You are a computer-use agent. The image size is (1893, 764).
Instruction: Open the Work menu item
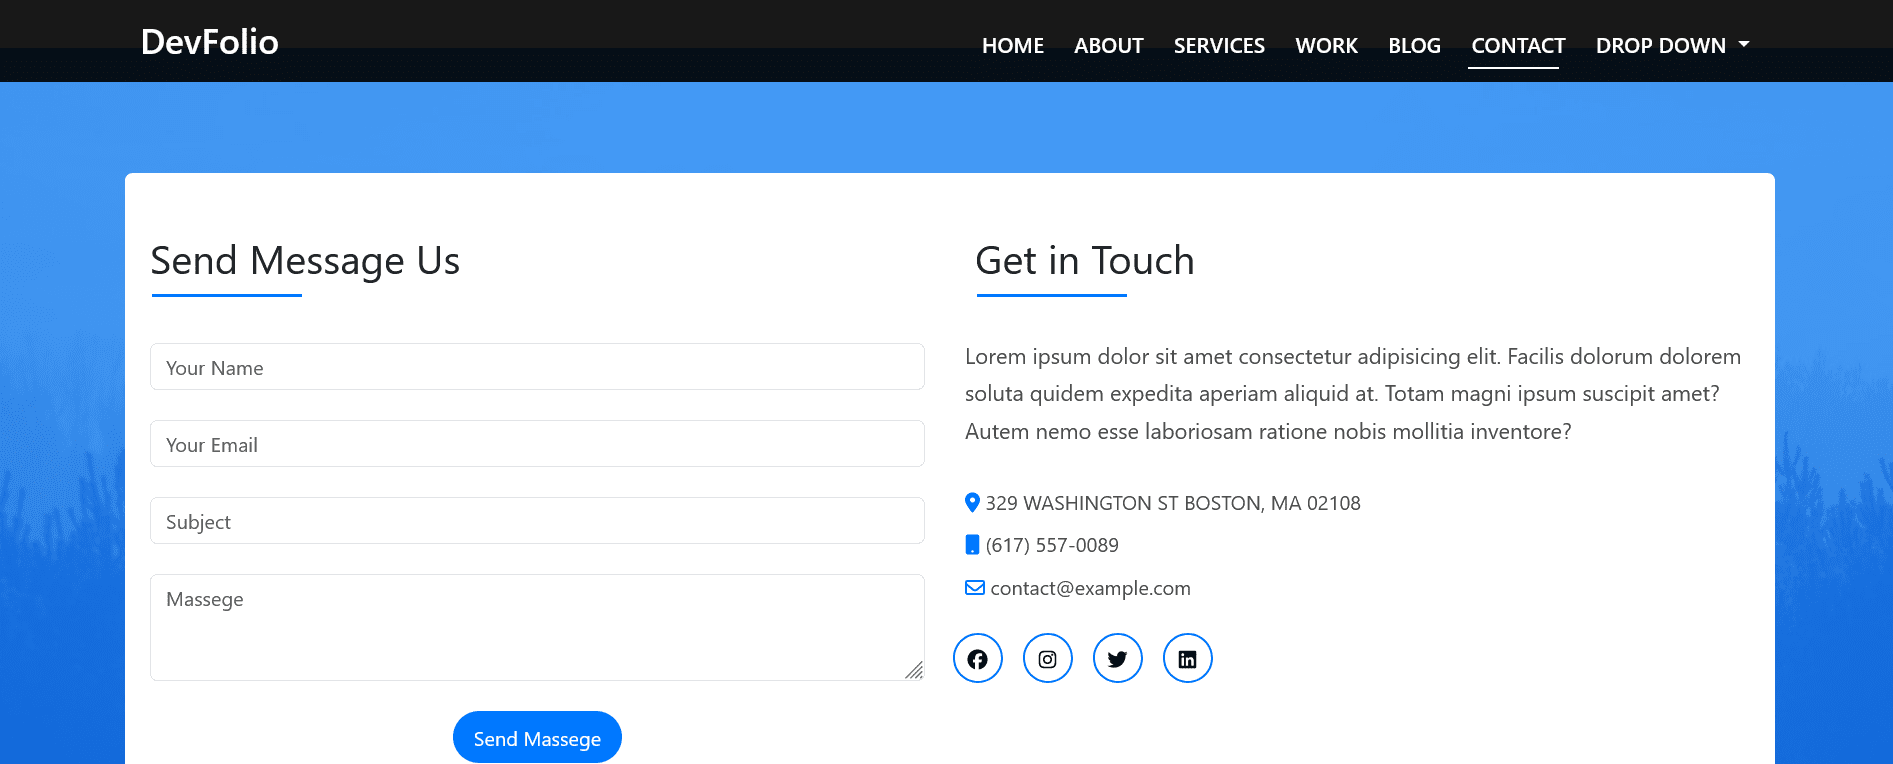pyautogui.click(x=1326, y=46)
